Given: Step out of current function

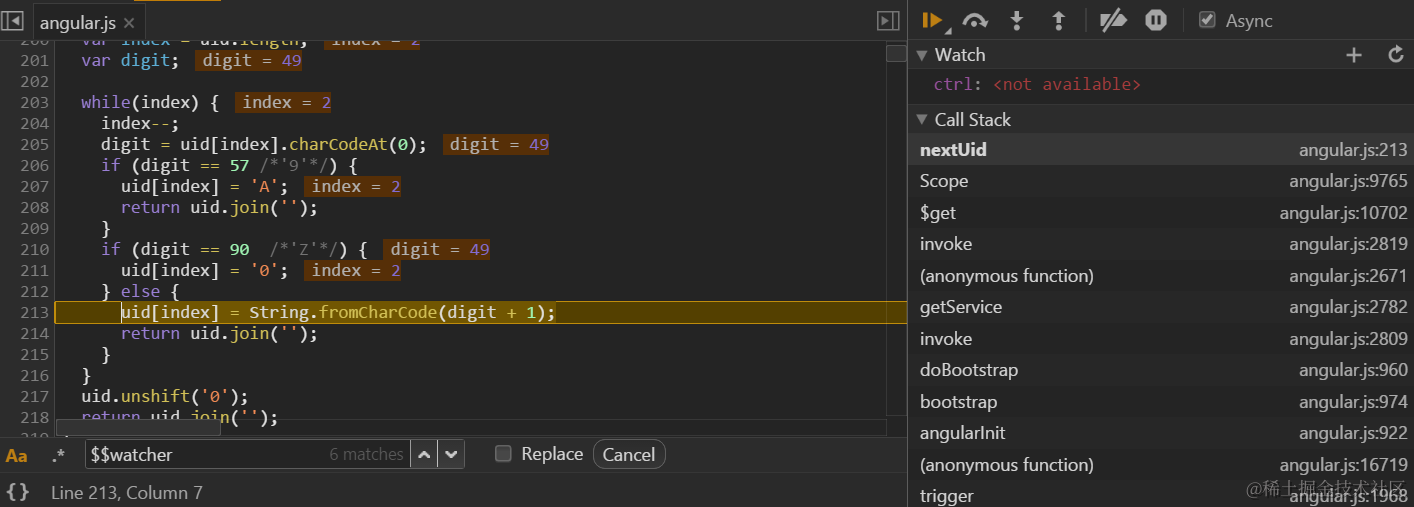Looking at the screenshot, I should point(1059,20).
